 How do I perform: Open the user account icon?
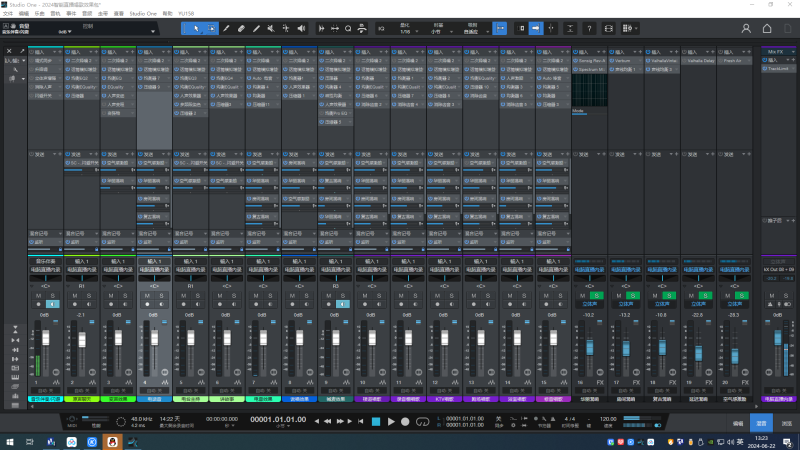click(746, 29)
